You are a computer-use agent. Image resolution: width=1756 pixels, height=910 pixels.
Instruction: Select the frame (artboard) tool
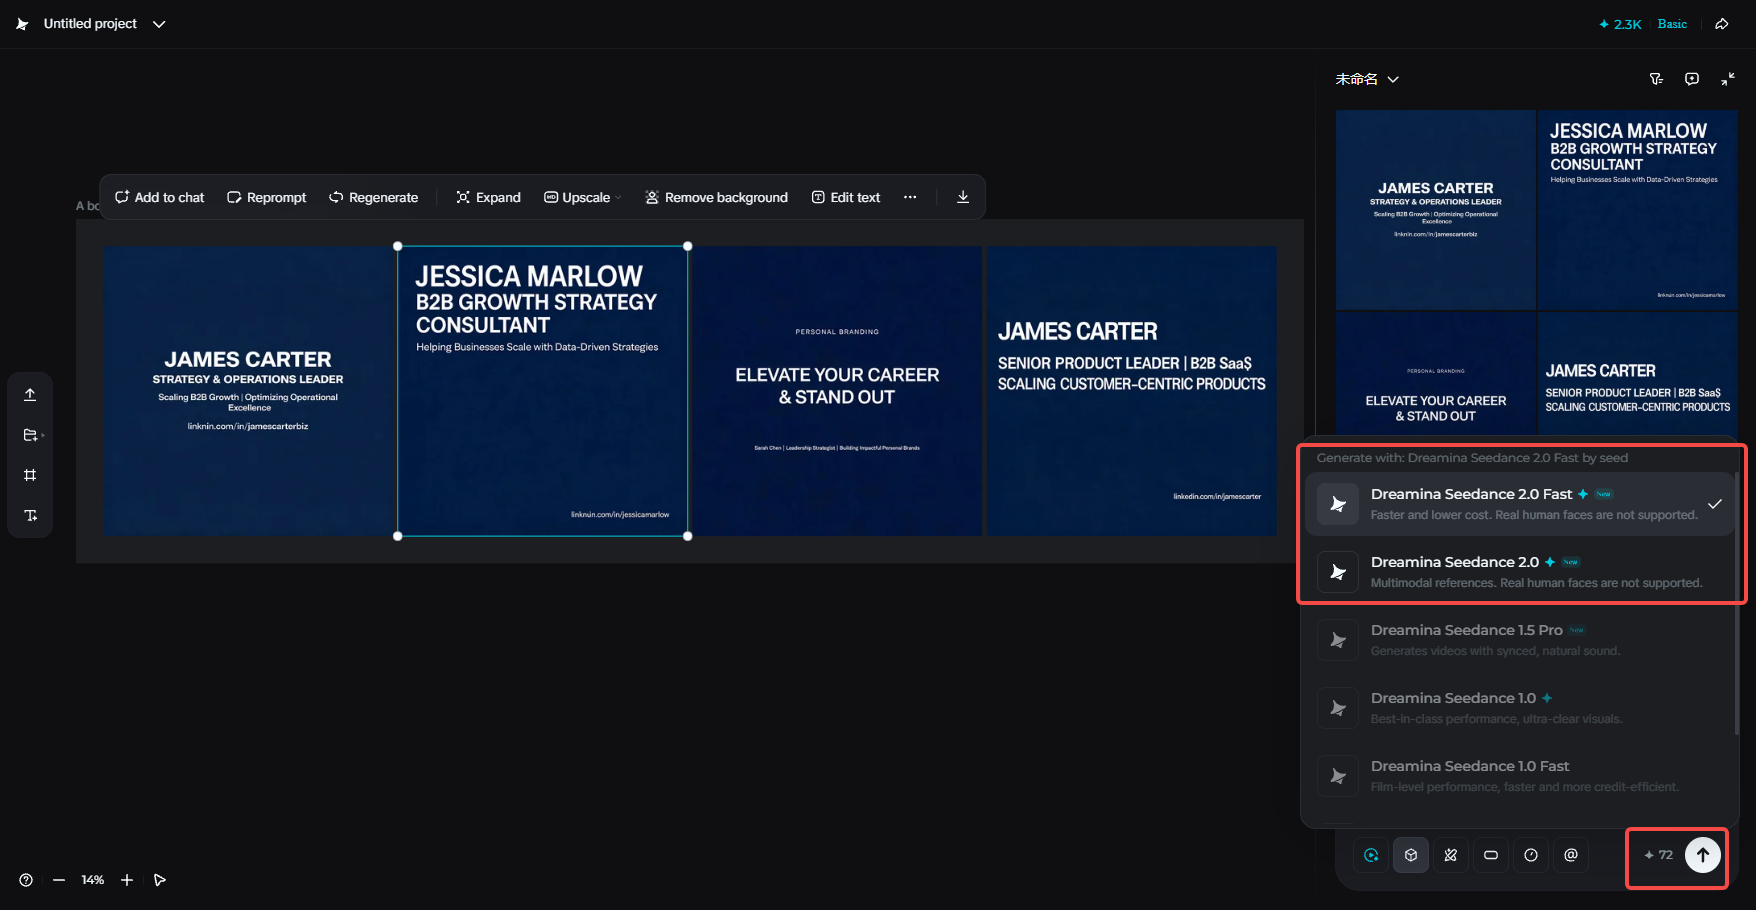tap(30, 475)
